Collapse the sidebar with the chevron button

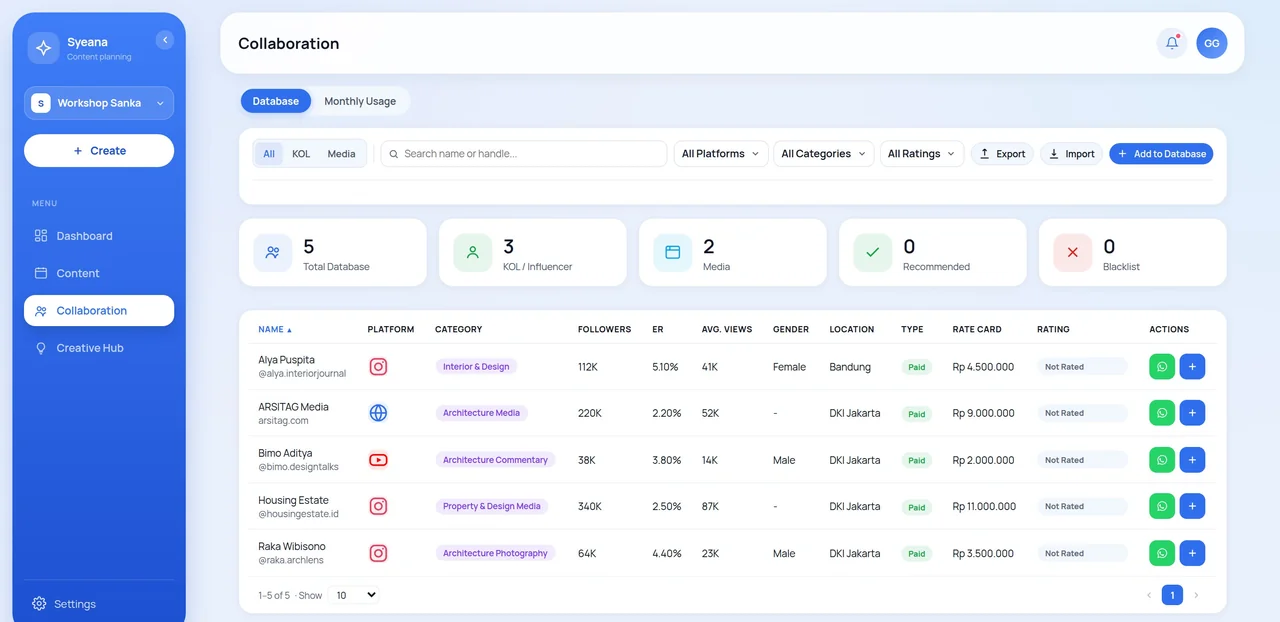point(165,40)
